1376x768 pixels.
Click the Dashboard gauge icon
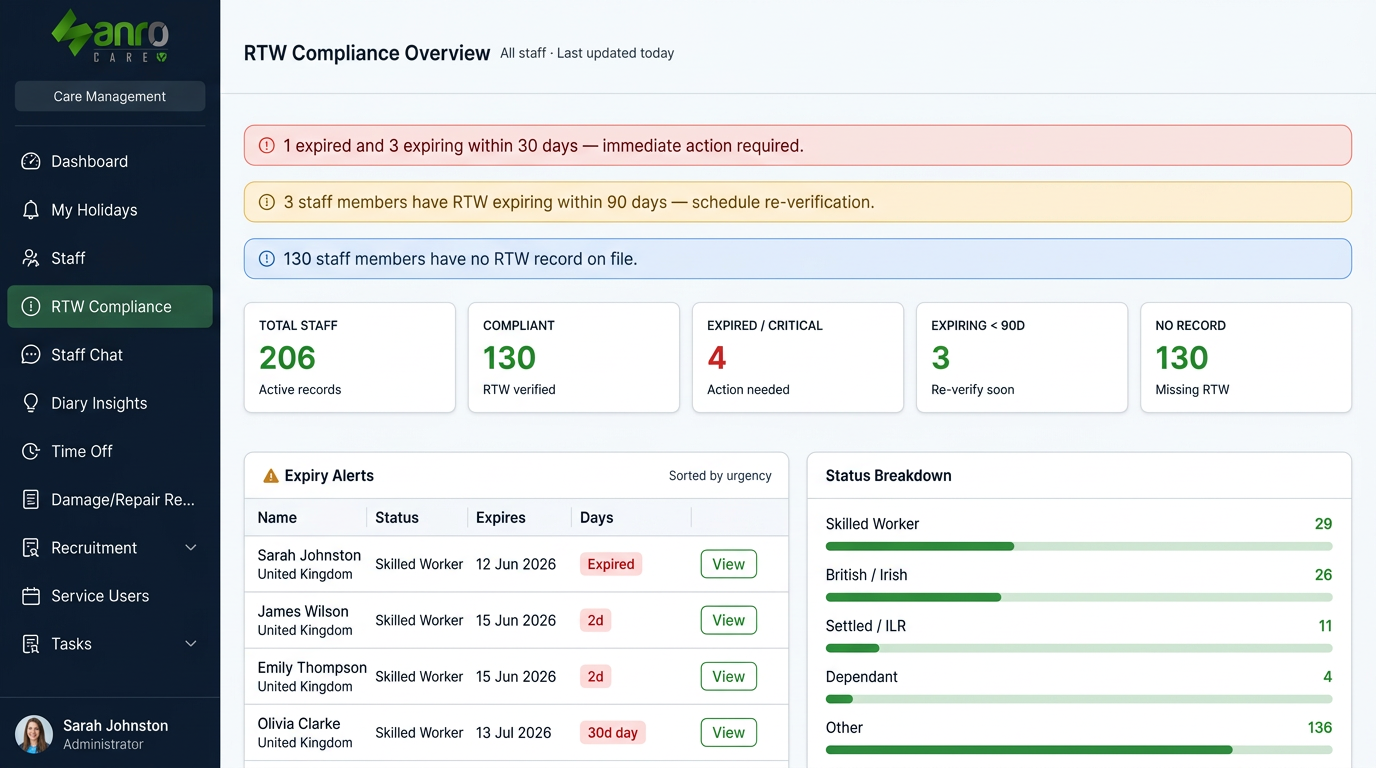pyautogui.click(x=31, y=161)
